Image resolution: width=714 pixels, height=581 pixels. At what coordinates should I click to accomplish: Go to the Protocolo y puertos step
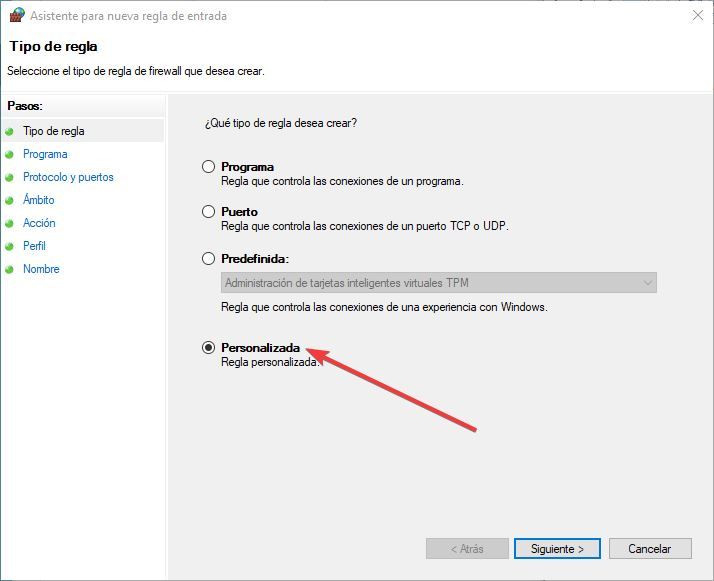(68, 177)
